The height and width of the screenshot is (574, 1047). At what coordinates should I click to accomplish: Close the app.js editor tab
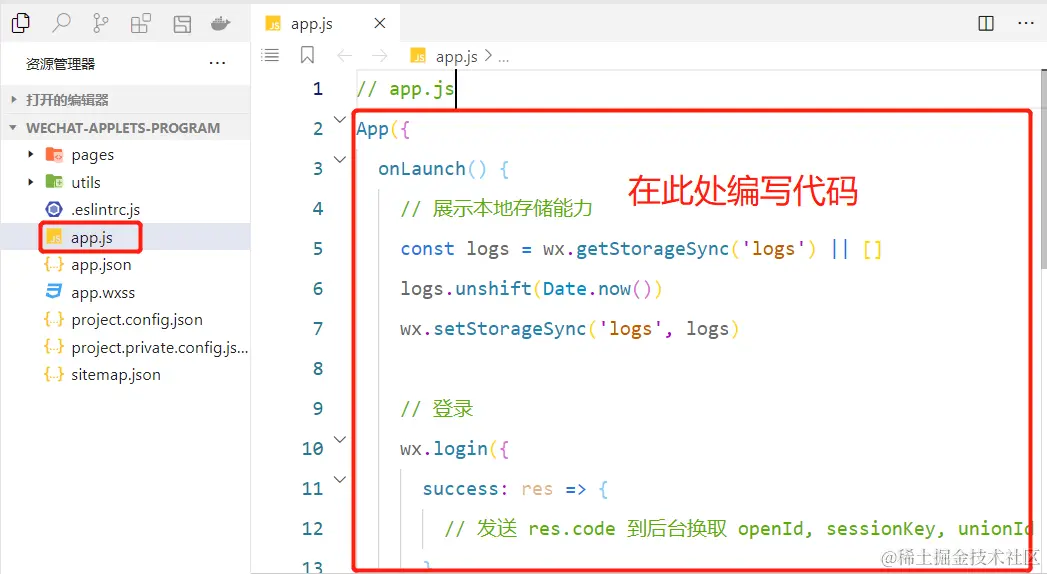click(380, 23)
